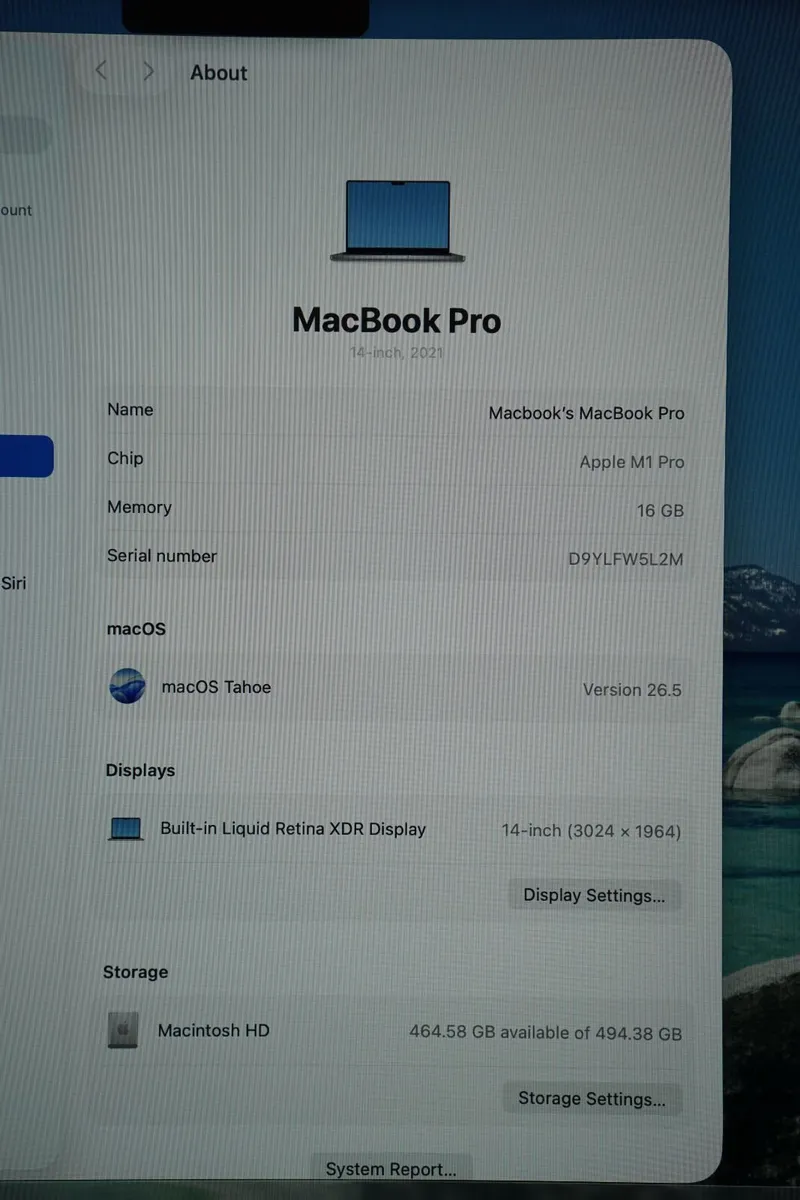The width and height of the screenshot is (800, 1200).
Task: Click the 'Storage' section header
Action: [x=135, y=972]
